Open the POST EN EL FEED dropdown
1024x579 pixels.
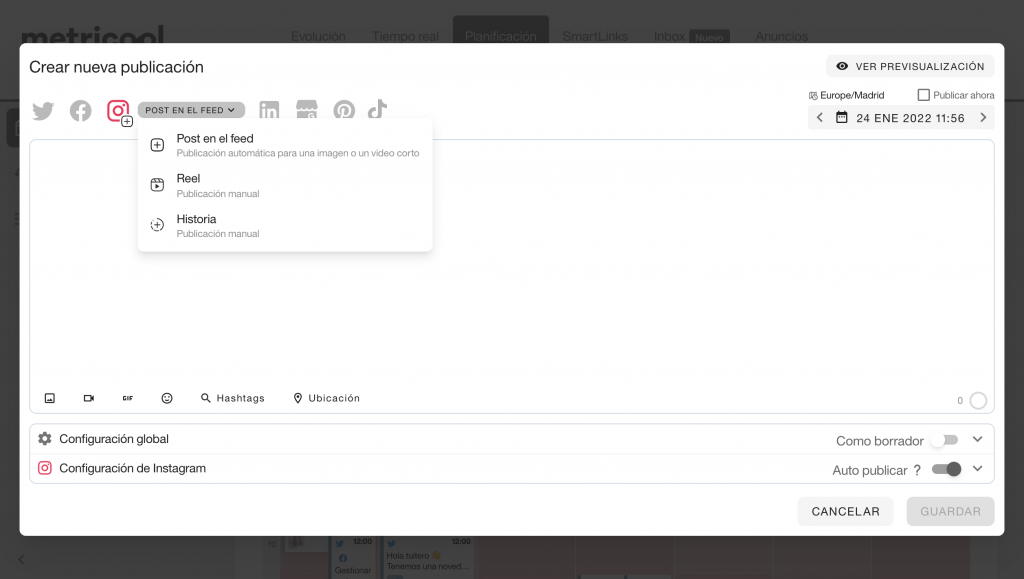[x=191, y=110]
